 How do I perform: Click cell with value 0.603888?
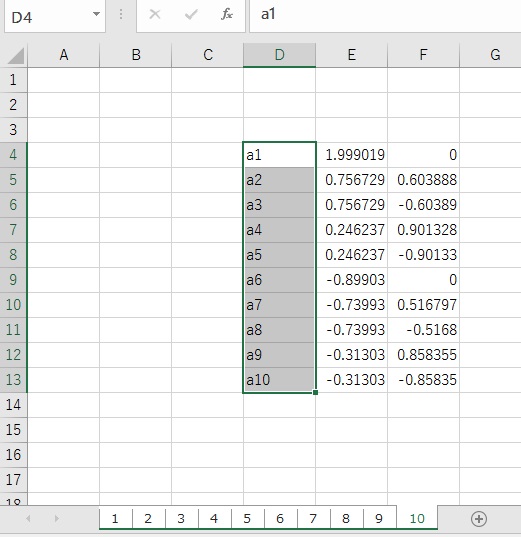pyautogui.click(x=423, y=180)
